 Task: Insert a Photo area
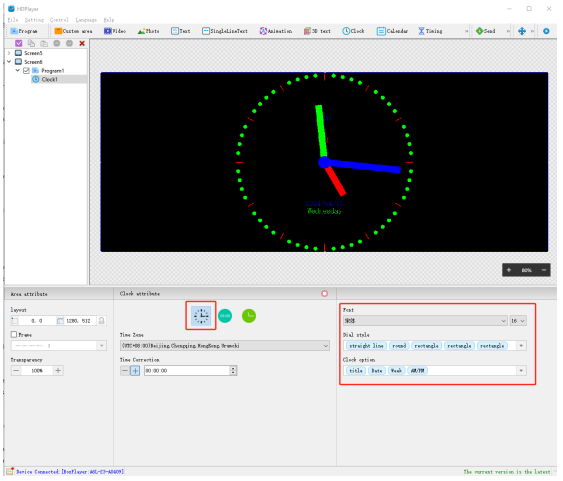(x=149, y=31)
